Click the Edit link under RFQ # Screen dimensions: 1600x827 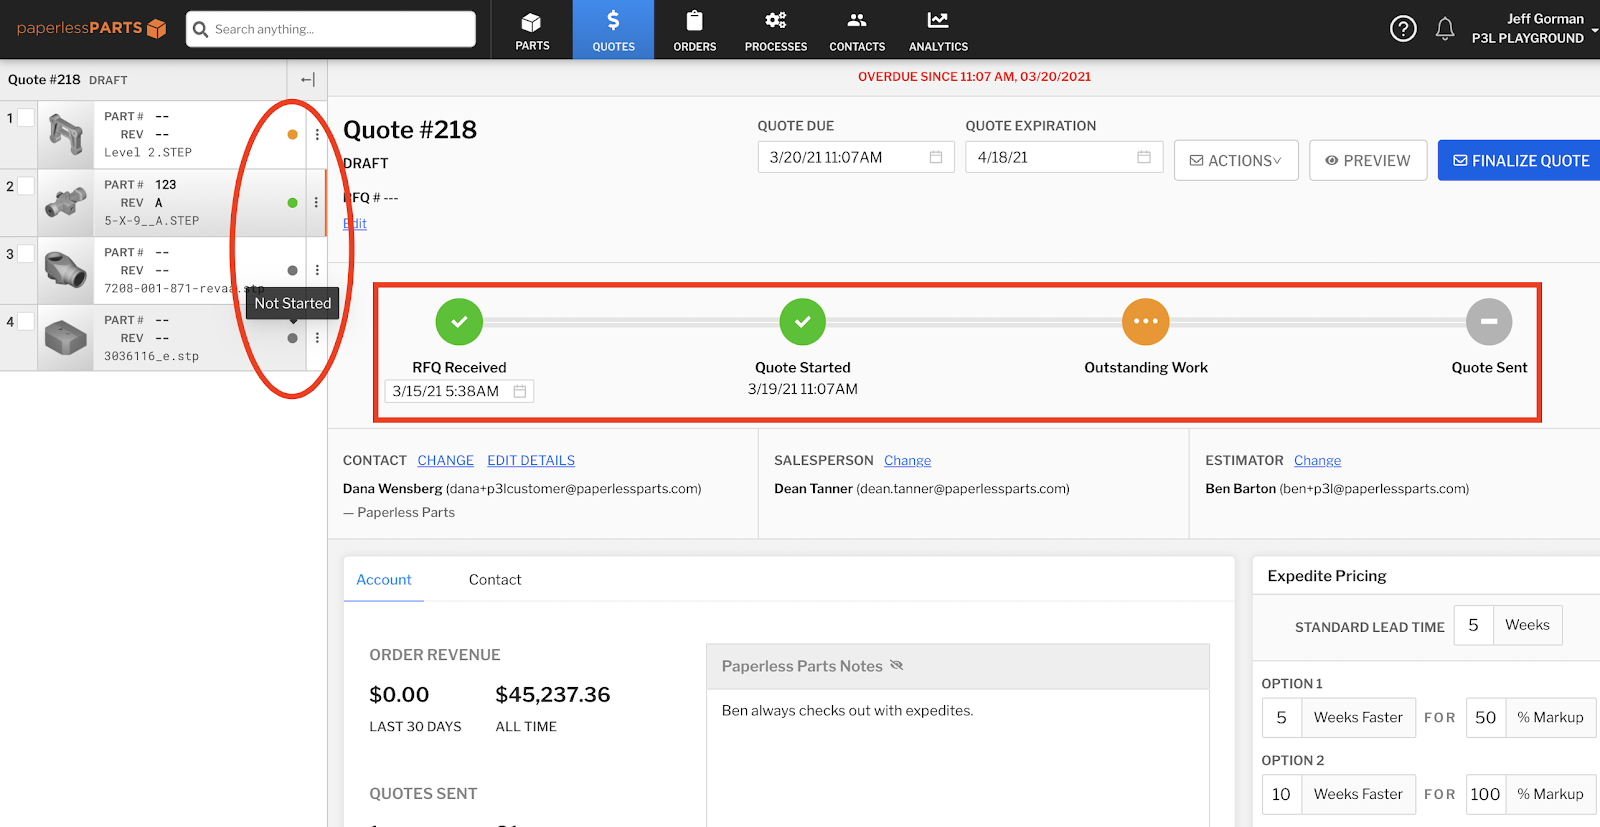pyautogui.click(x=355, y=223)
